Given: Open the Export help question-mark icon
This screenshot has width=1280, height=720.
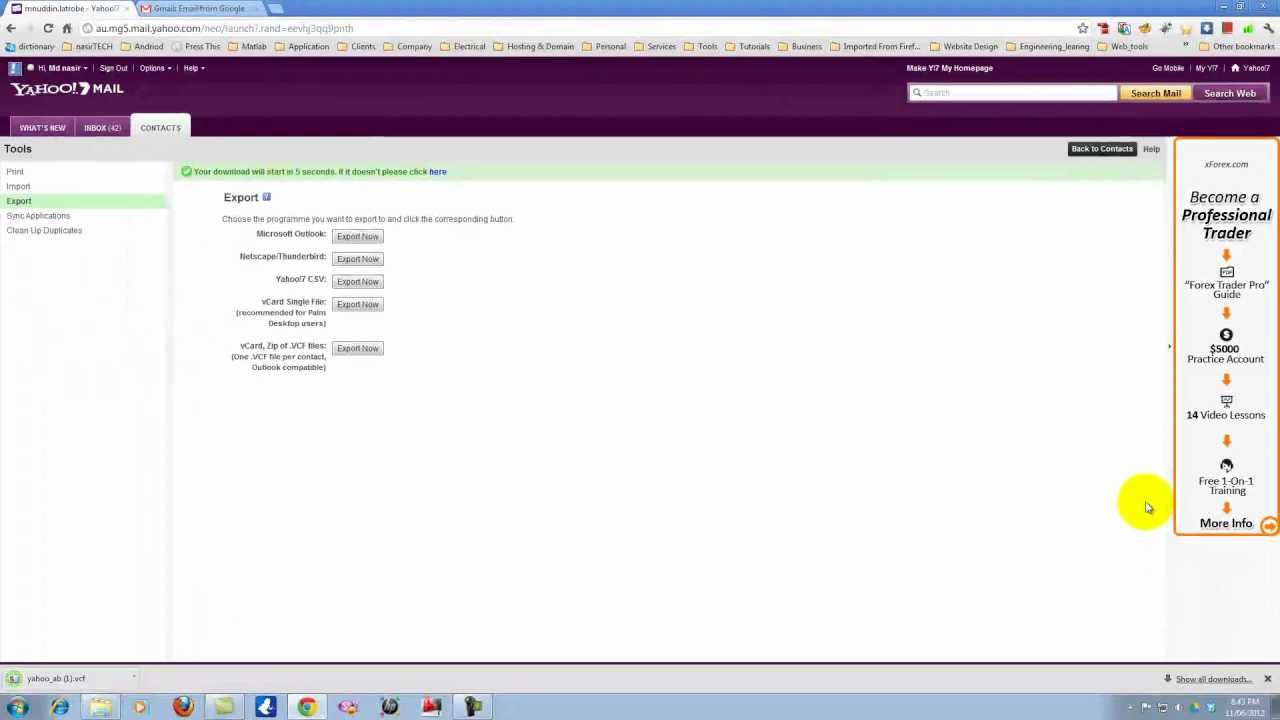Looking at the screenshot, I should point(266,197).
